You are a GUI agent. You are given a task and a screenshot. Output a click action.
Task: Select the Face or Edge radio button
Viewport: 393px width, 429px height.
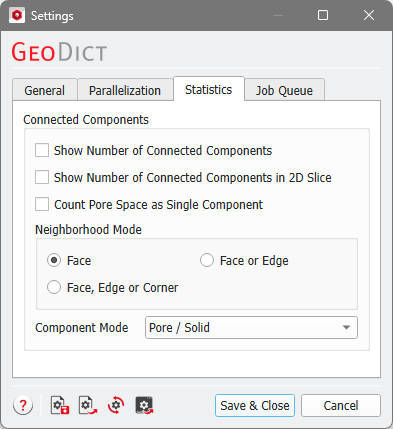pyautogui.click(x=207, y=260)
